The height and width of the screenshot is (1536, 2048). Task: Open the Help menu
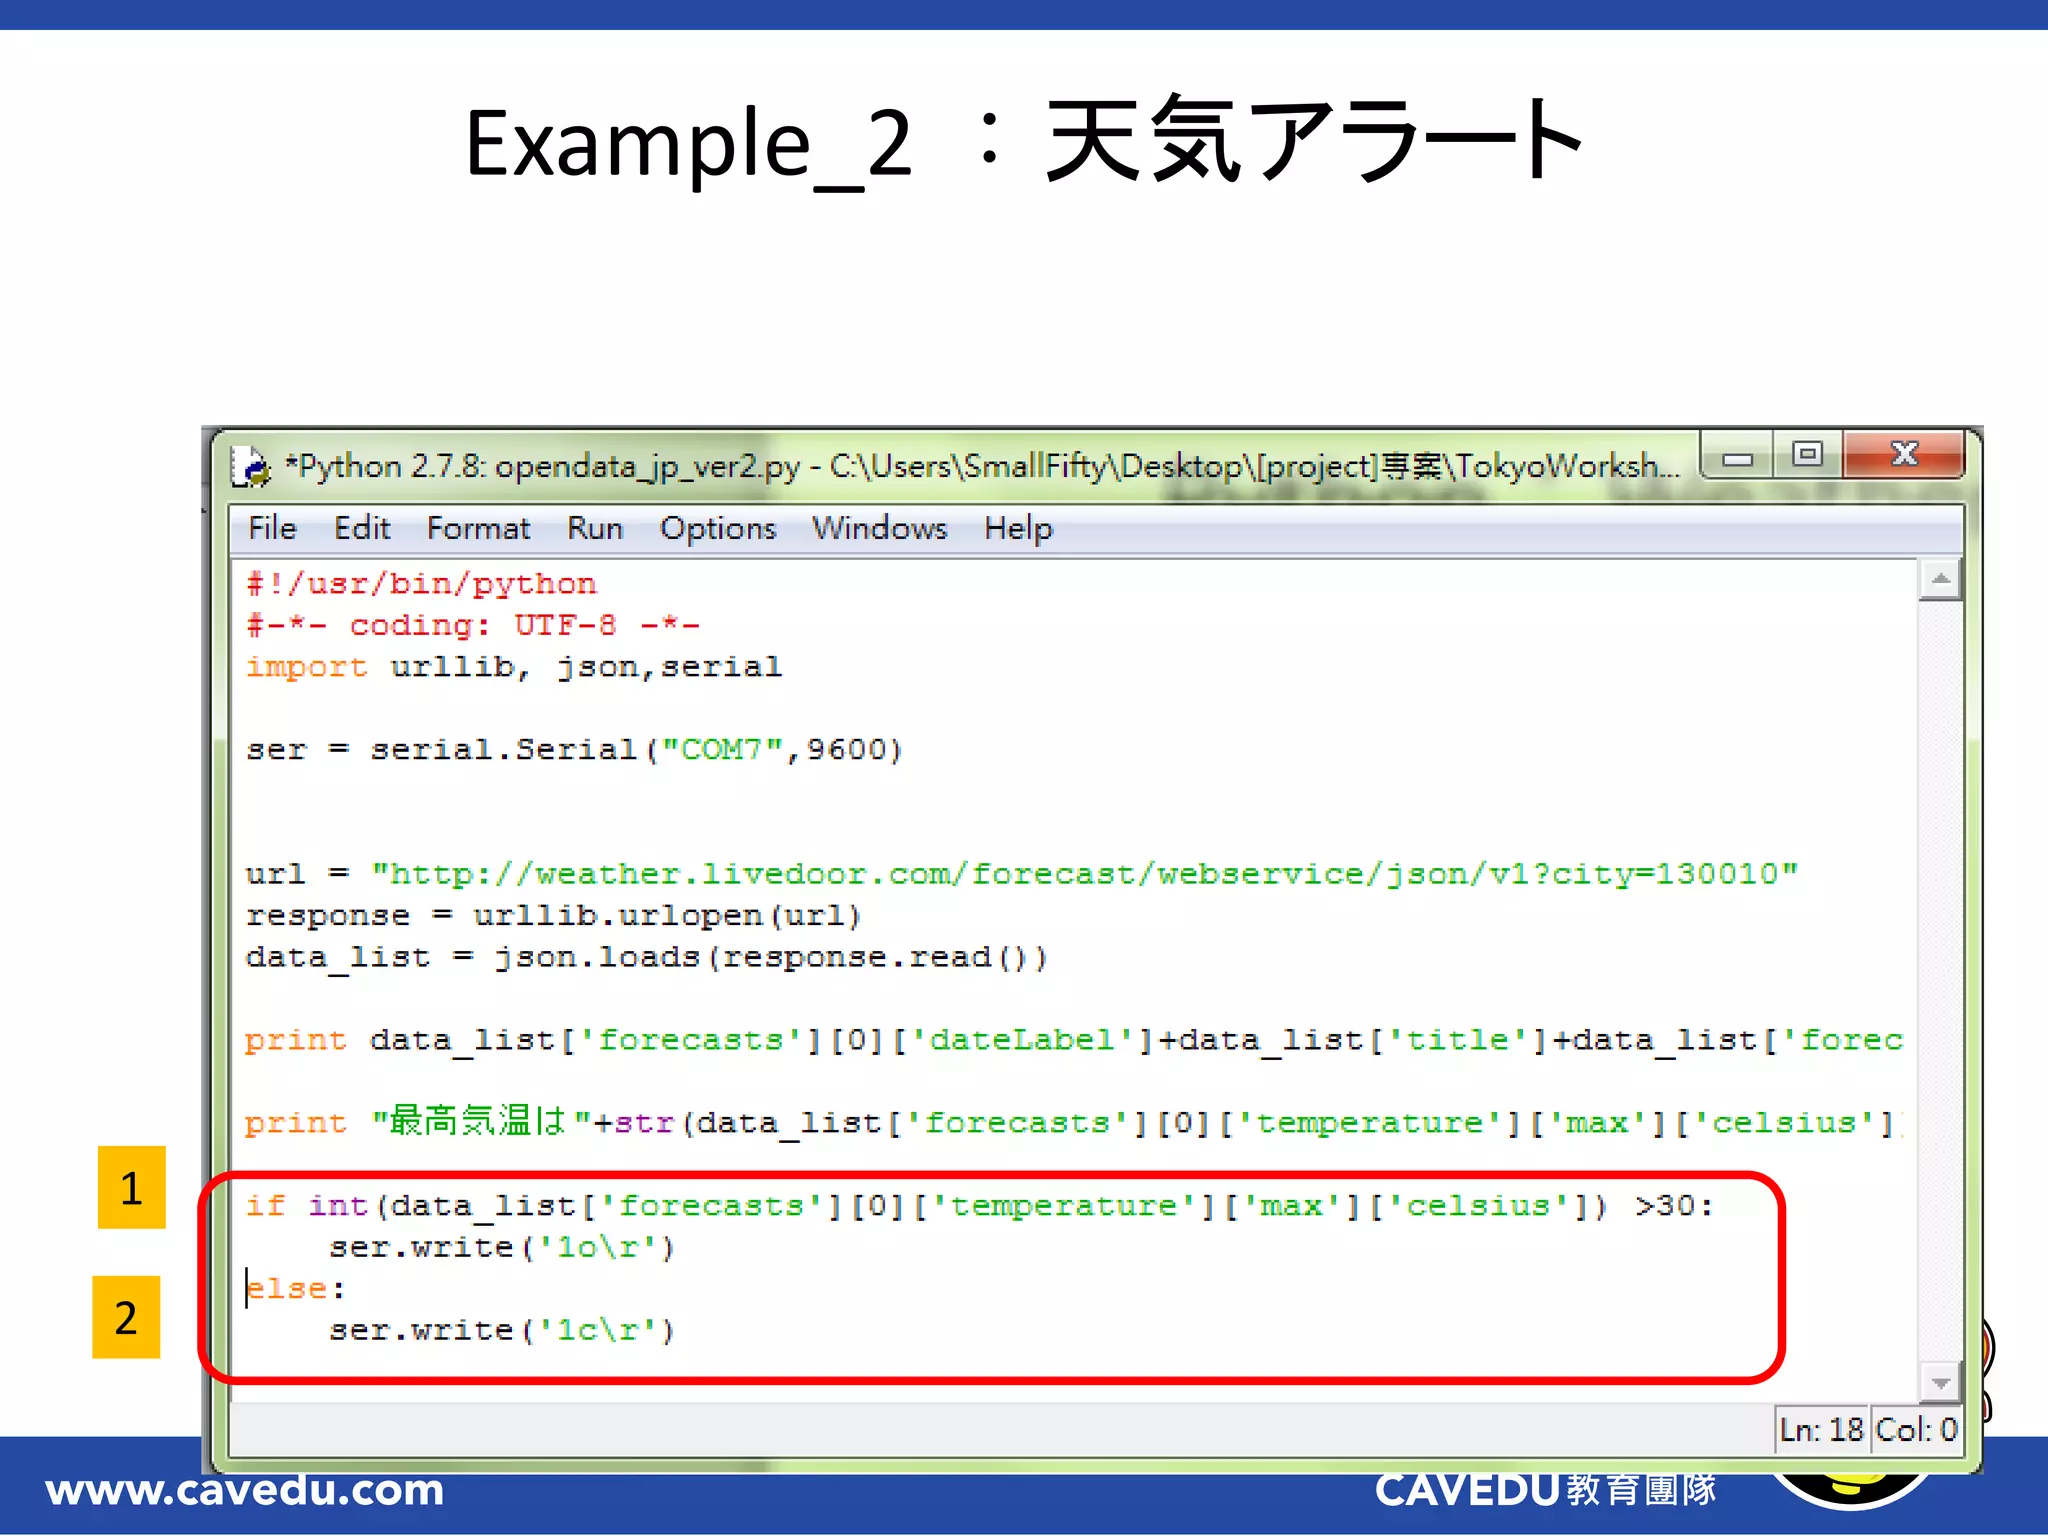(1018, 528)
